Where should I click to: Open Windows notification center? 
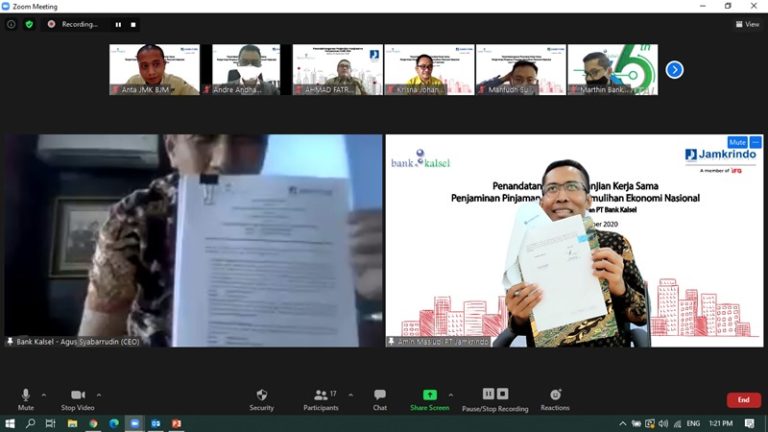tap(749, 424)
